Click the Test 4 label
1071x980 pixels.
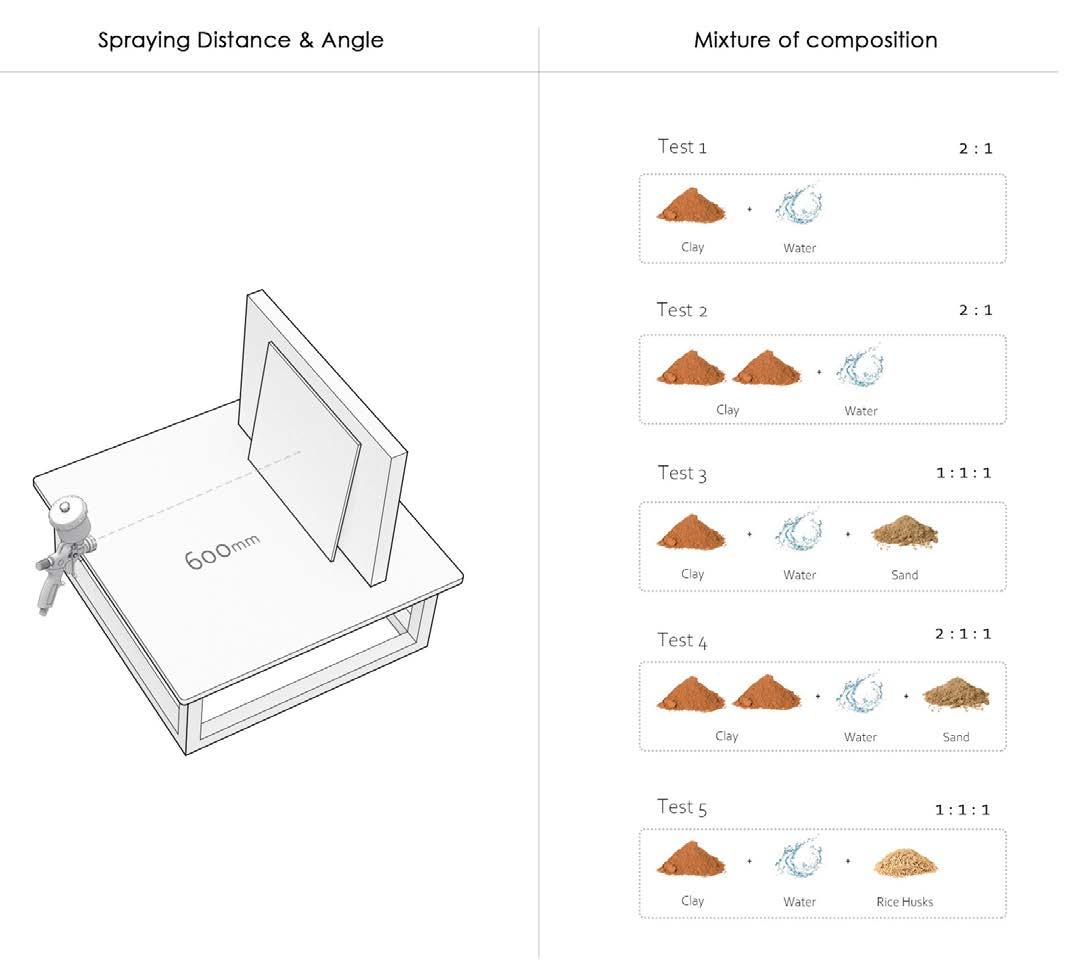point(682,640)
